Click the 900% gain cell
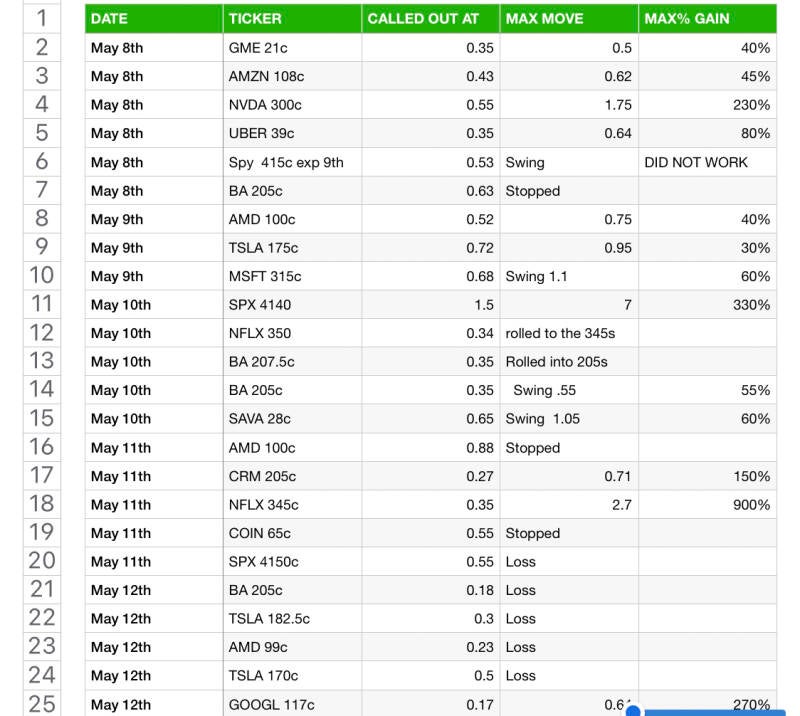Screen dimensions: 800x716 point(707,505)
